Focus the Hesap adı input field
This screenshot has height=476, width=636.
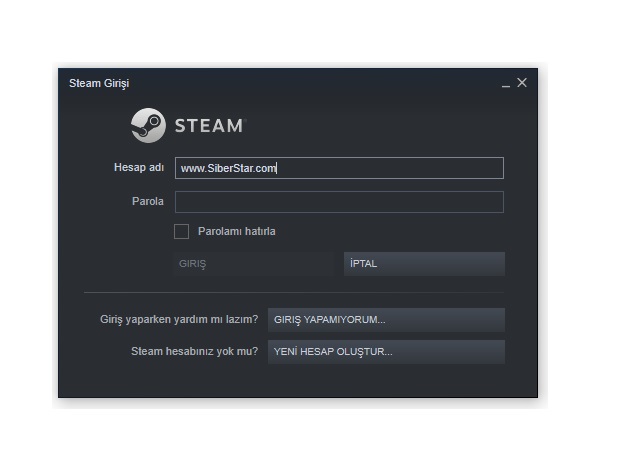pyautogui.click(x=339, y=168)
